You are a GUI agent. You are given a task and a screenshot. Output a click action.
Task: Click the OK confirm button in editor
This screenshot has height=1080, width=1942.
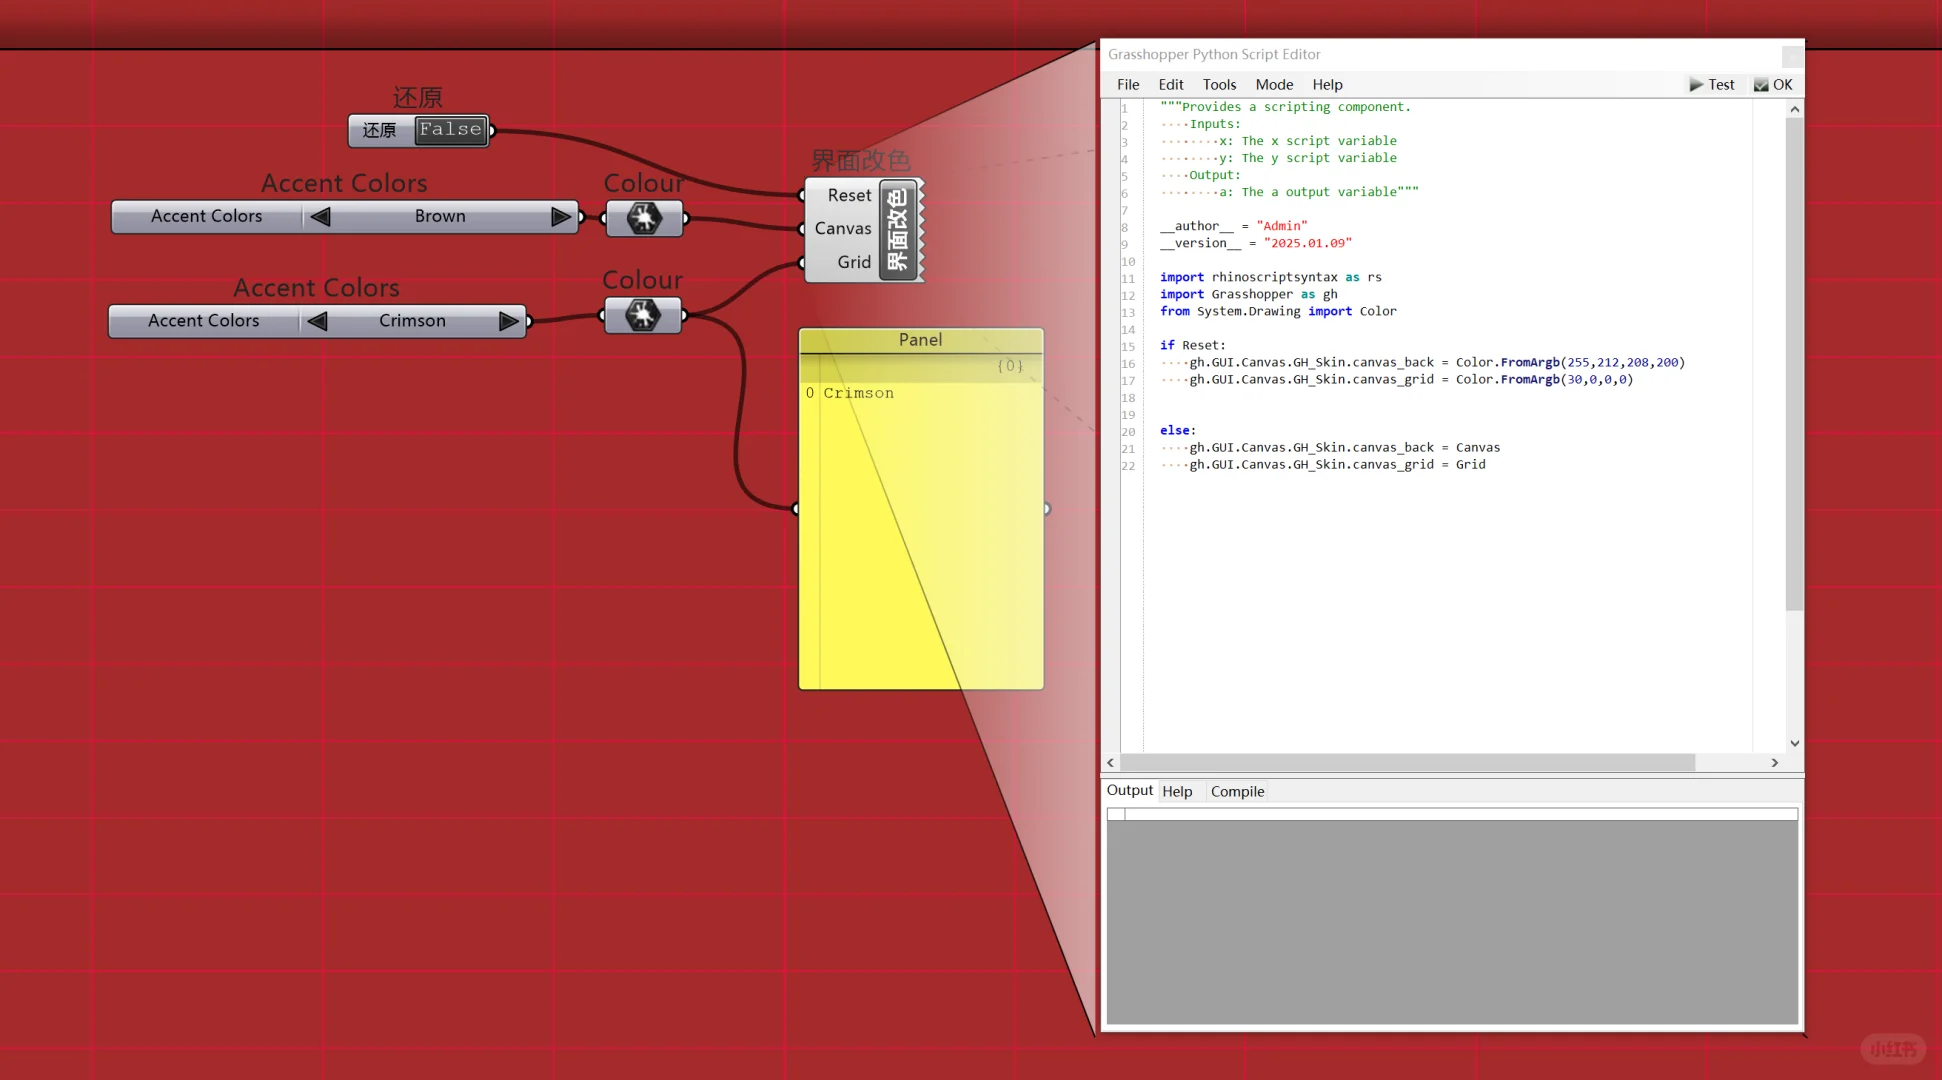pos(1773,85)
